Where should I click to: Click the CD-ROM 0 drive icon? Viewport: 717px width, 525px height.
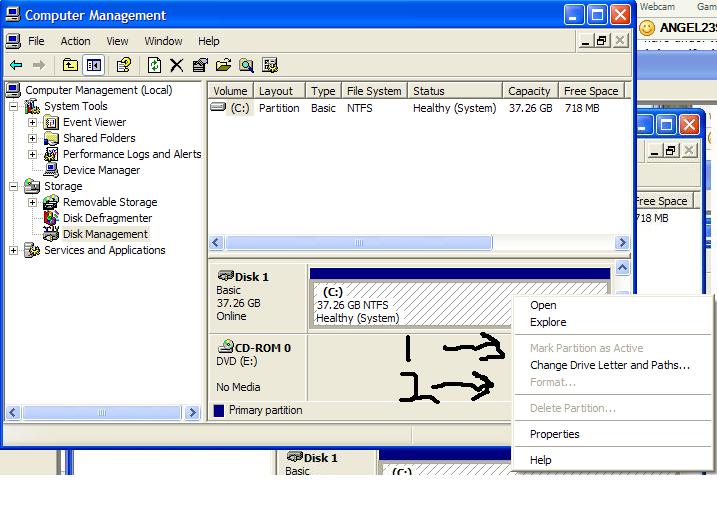(x=225, y=347)
